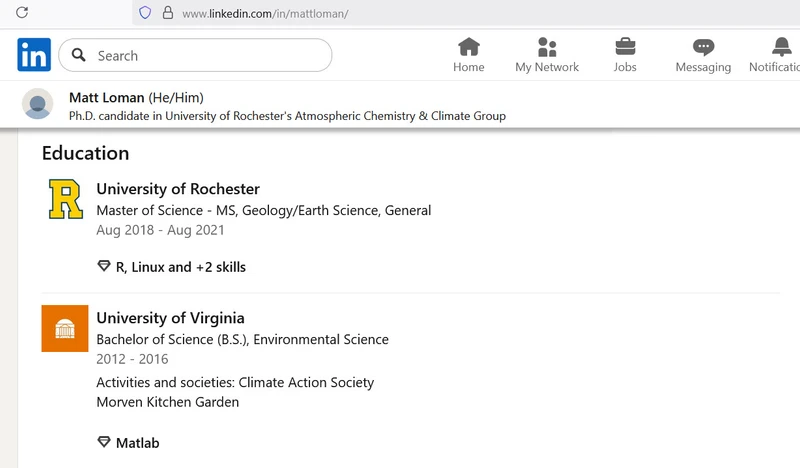800x468 pixels.
Task: Focus the LinkedIn Search field
Action: tap(195, 55)
